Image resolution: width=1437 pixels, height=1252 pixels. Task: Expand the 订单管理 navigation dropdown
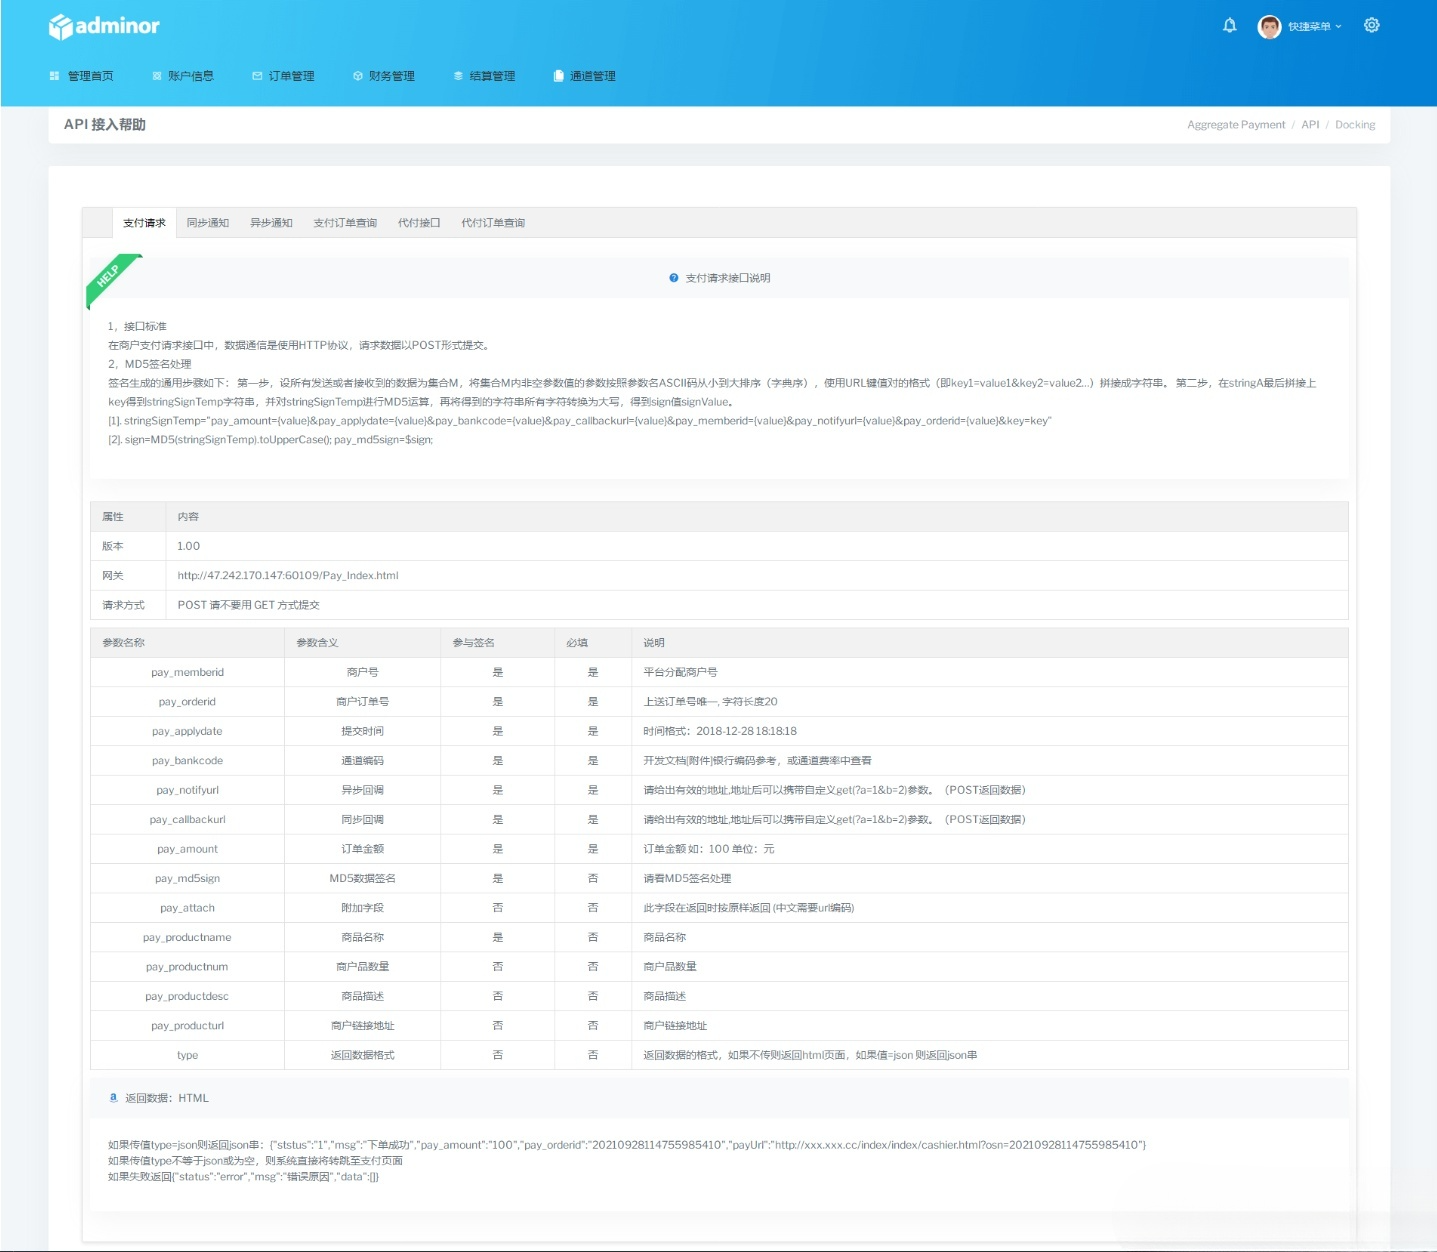tap(283, 76)
